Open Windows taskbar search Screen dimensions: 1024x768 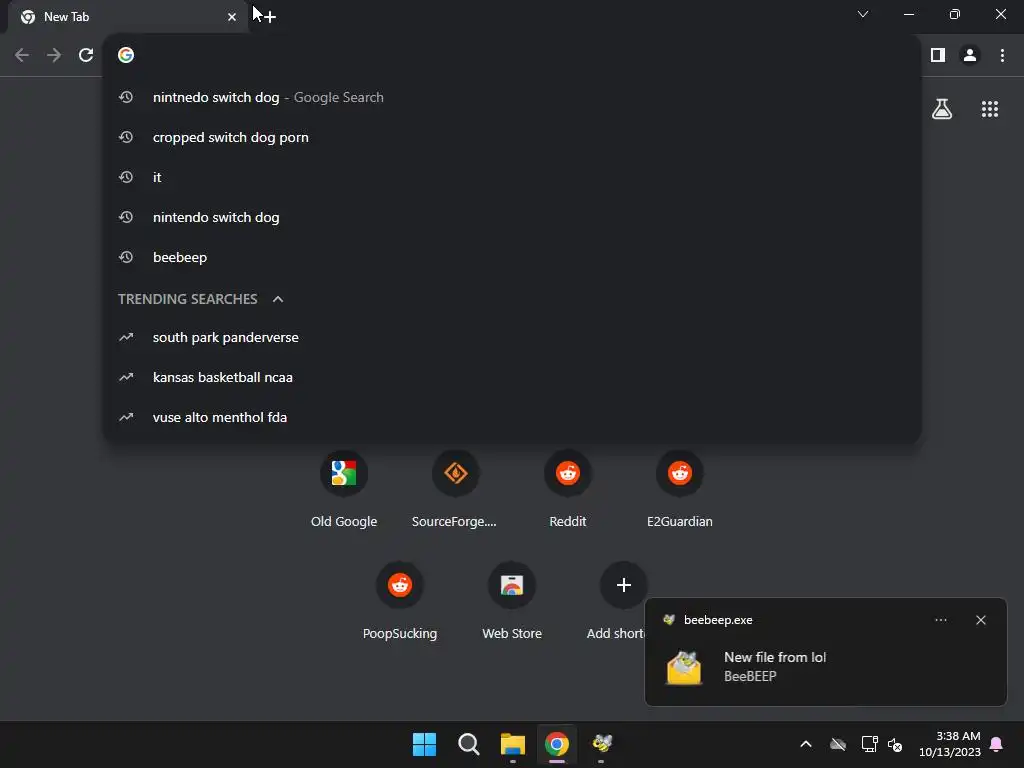coord(468,744)
